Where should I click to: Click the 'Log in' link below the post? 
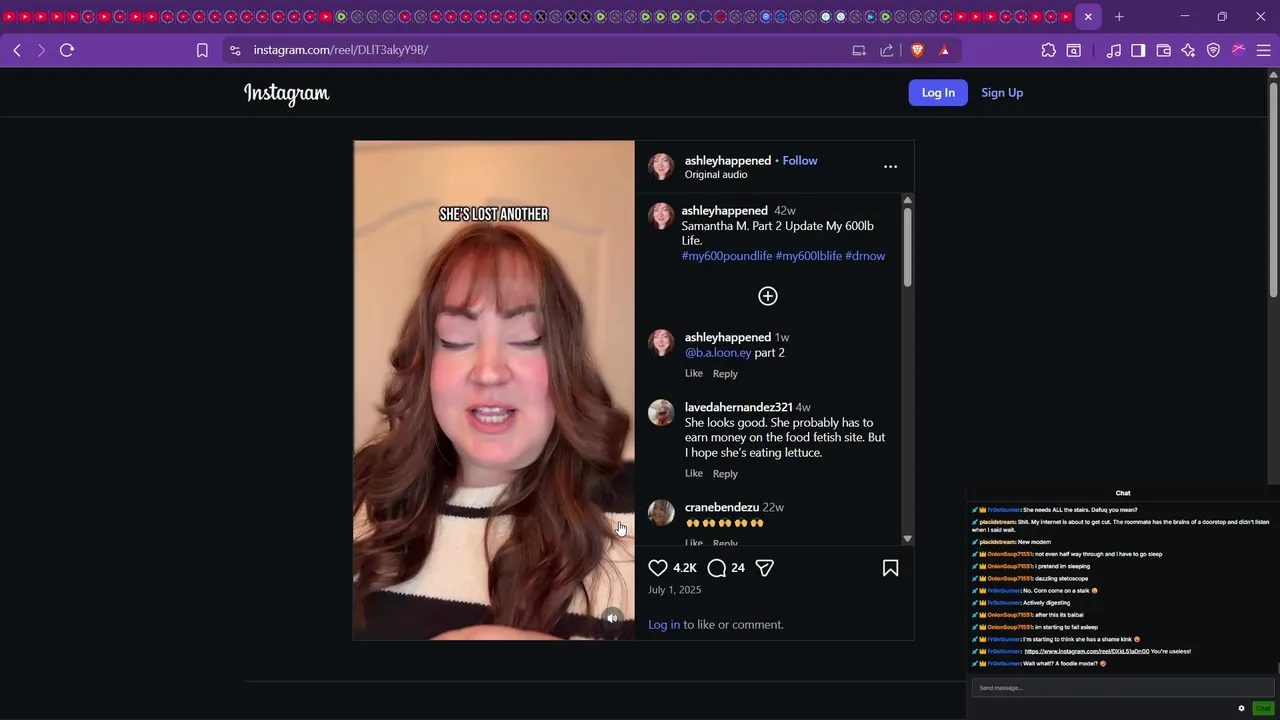pyautogui.click(x=664, y=625)
